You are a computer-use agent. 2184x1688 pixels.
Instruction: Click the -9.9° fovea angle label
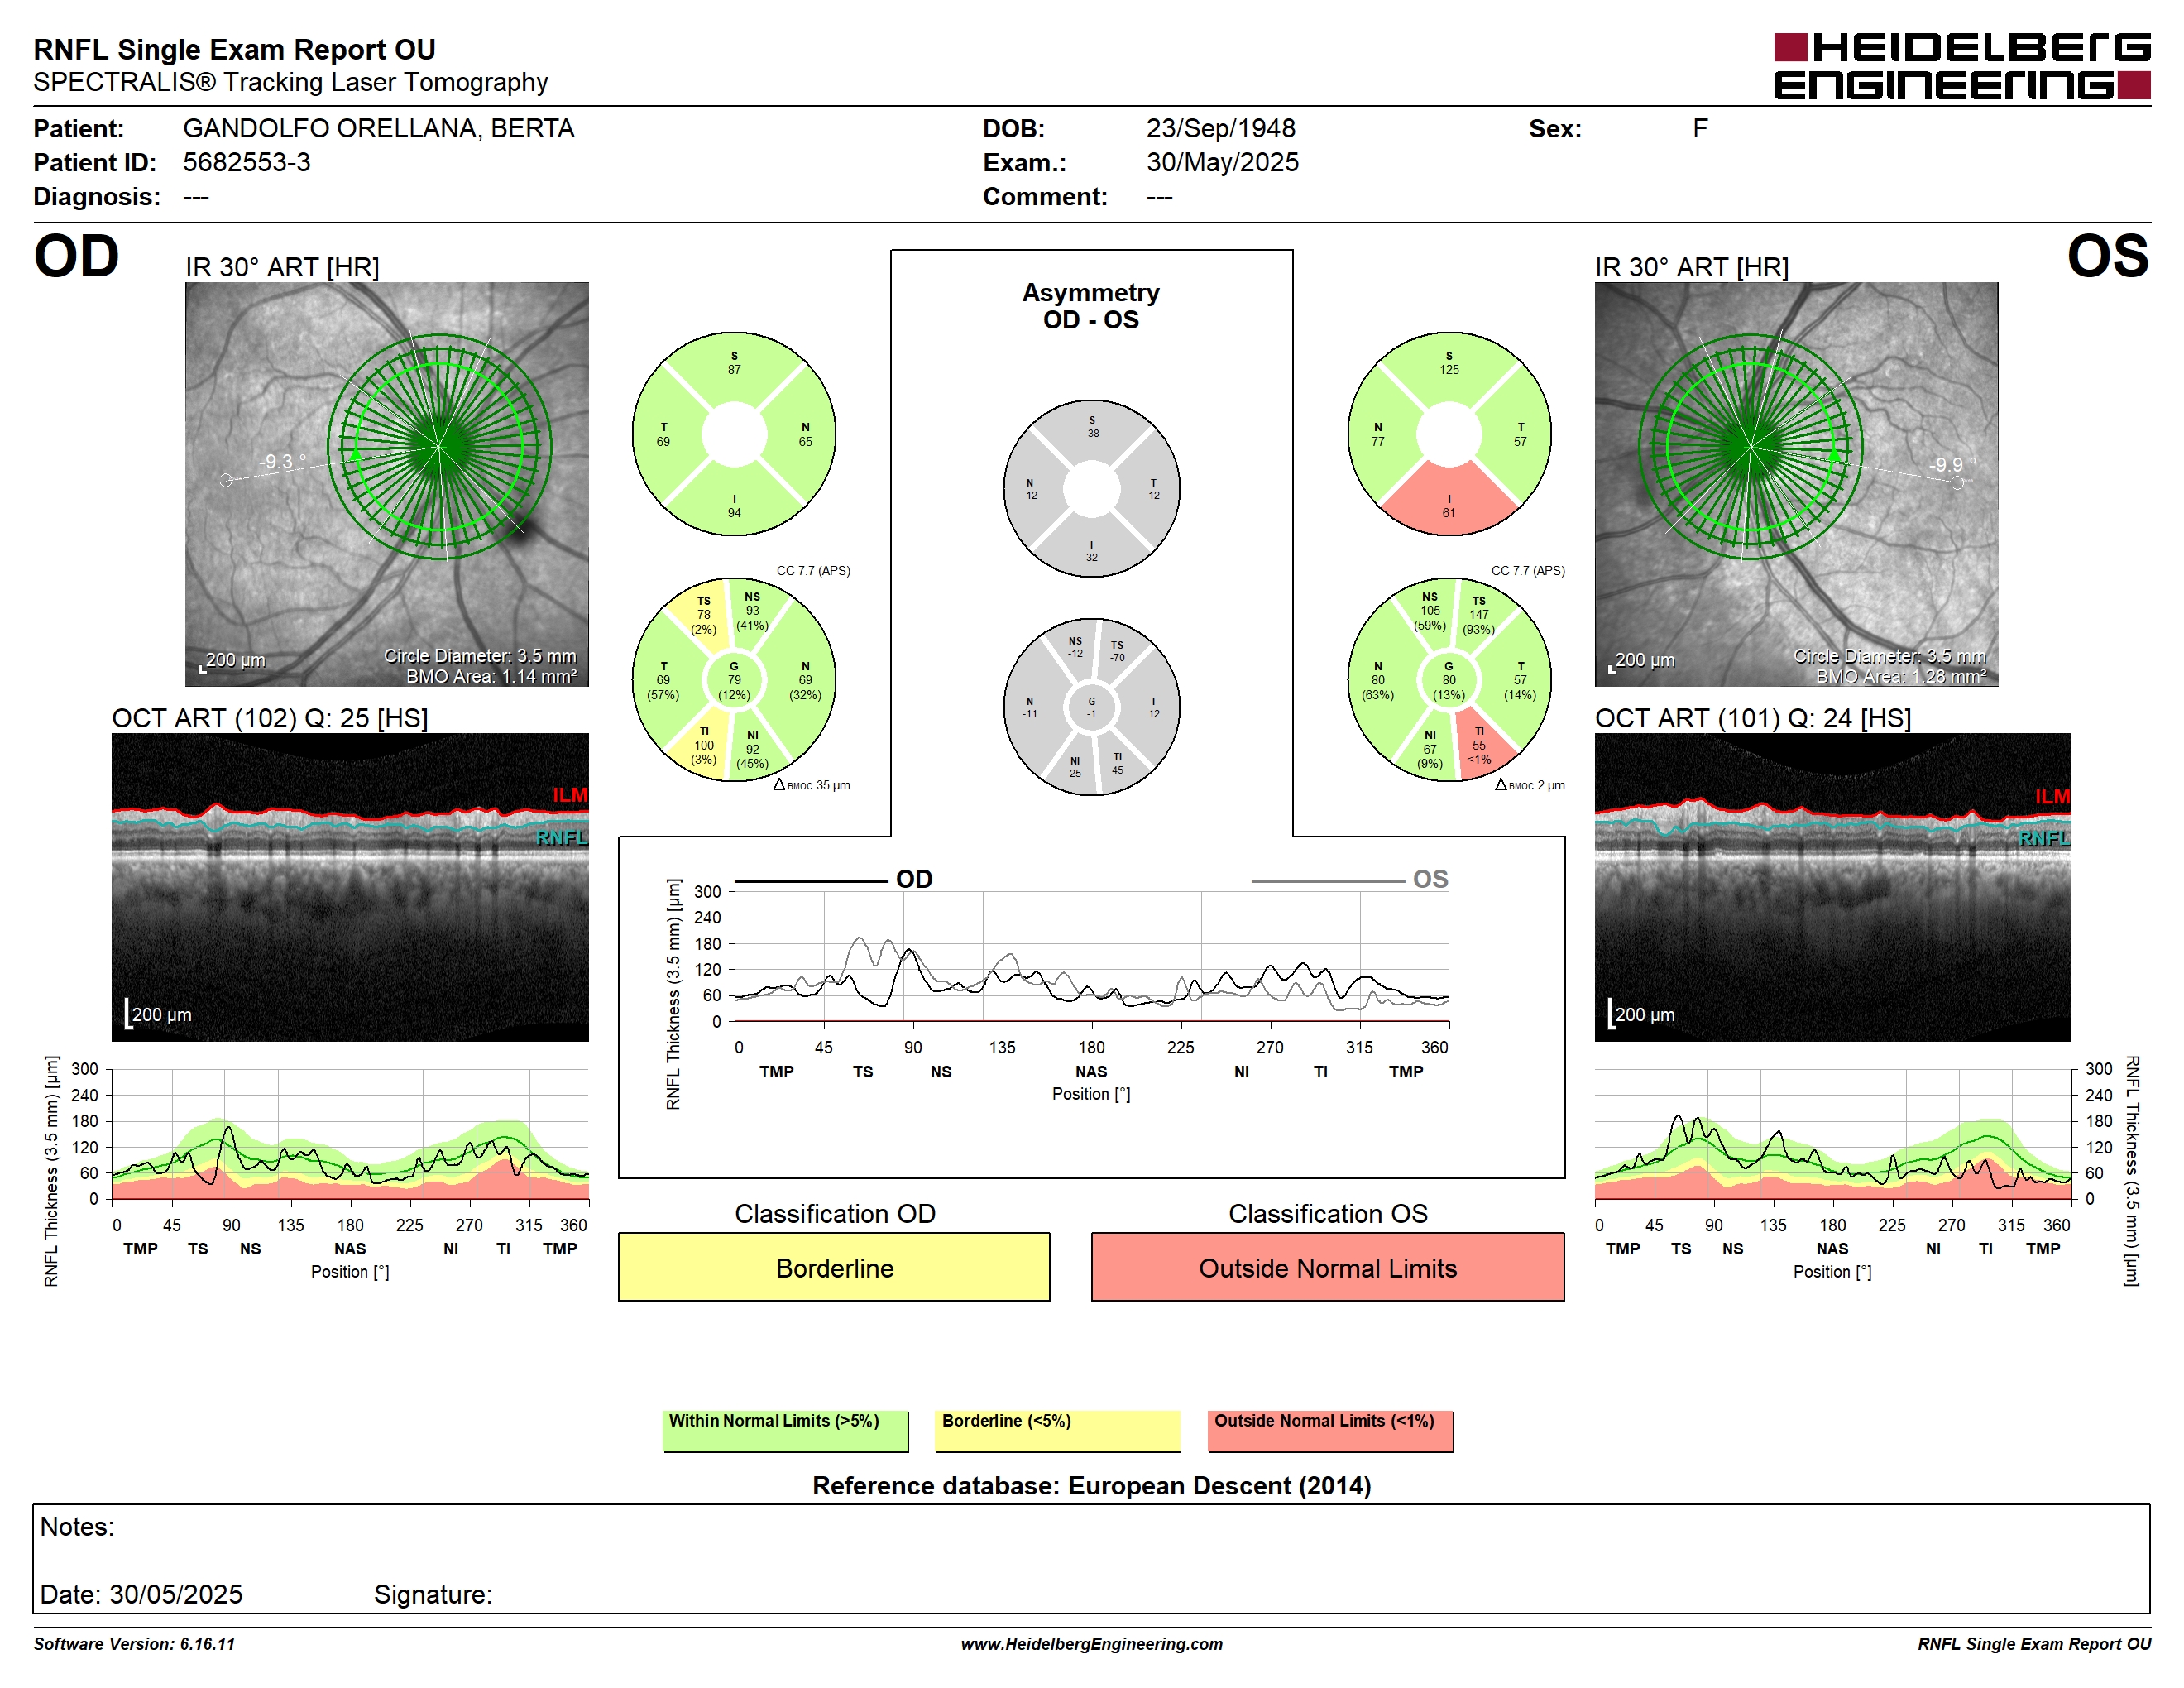point(1952,464)
